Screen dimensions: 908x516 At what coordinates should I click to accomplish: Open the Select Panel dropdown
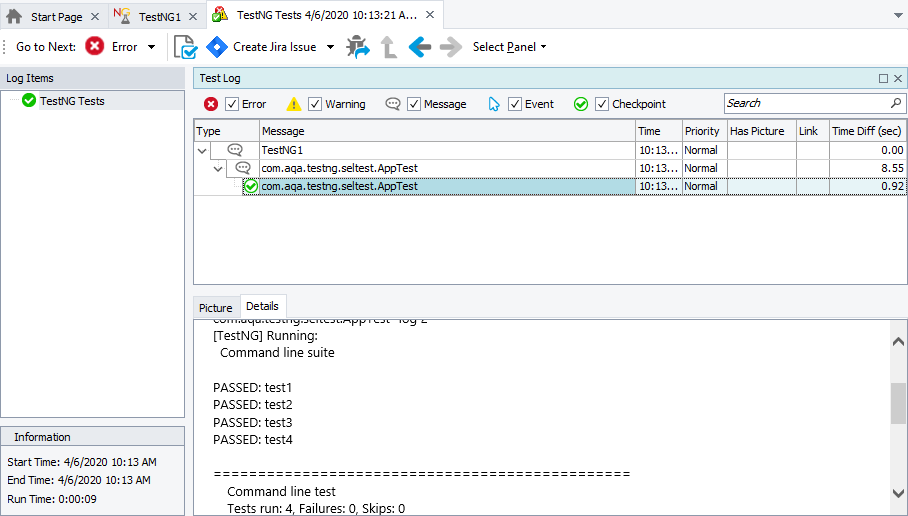coord(509,47)
